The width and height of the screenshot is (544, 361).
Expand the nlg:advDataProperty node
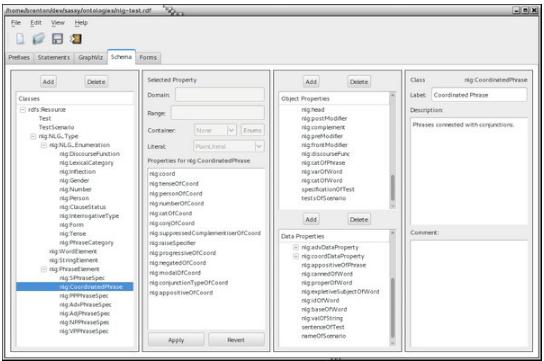[296, 247]
